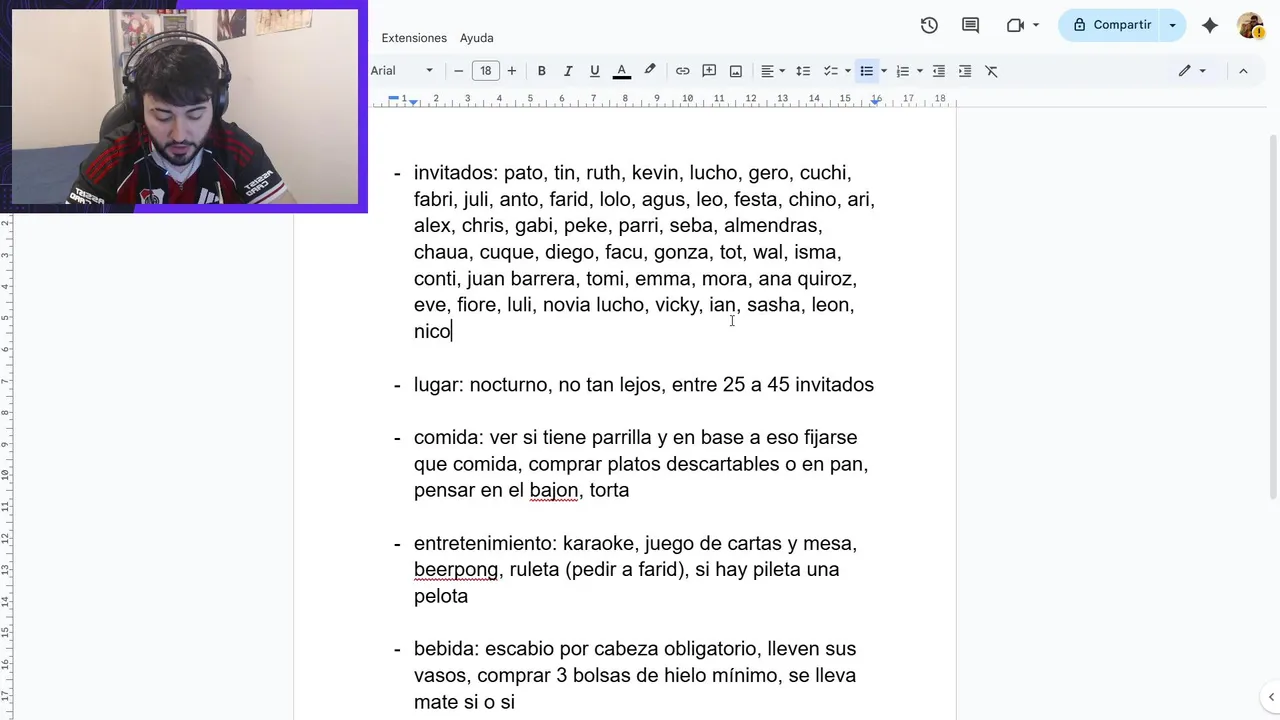Add comment icon in toolbar
This screenshot has height=720, width=1280.
(709, 71)
